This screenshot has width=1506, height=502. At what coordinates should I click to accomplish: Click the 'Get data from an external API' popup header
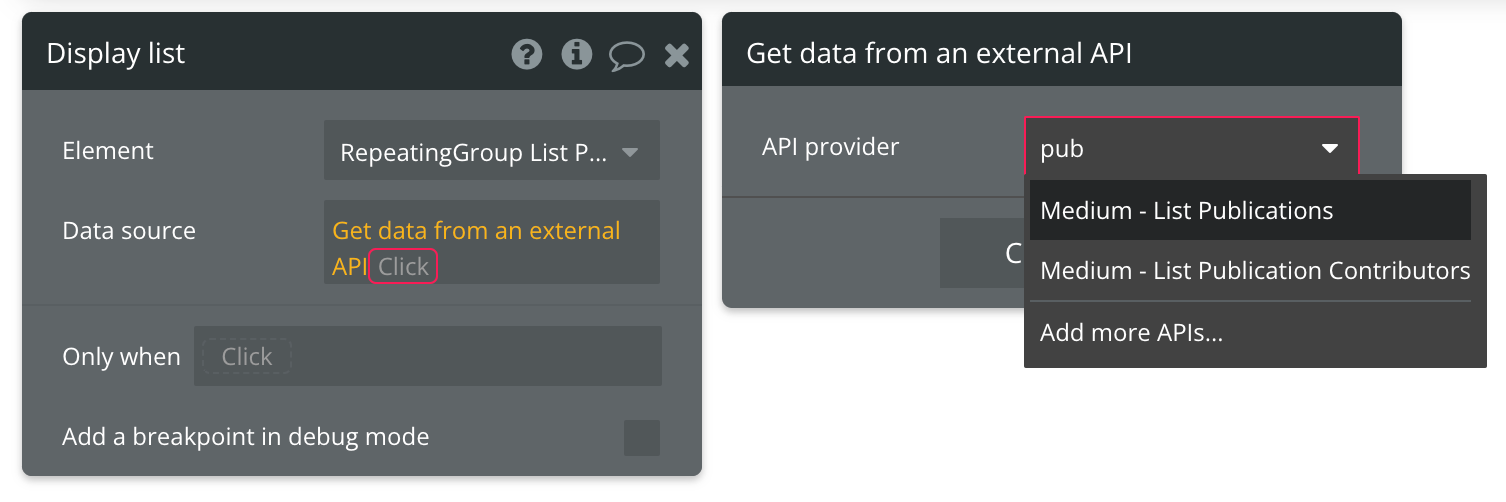point(939,54)
